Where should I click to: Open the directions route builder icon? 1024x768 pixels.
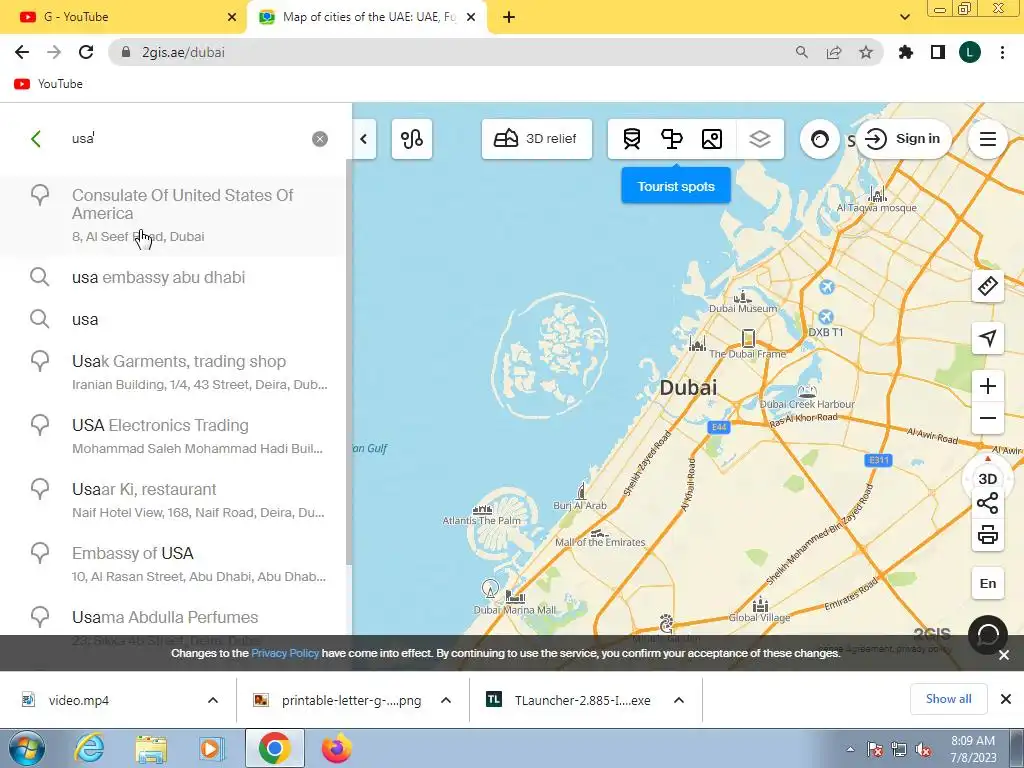tap(412, 138)
